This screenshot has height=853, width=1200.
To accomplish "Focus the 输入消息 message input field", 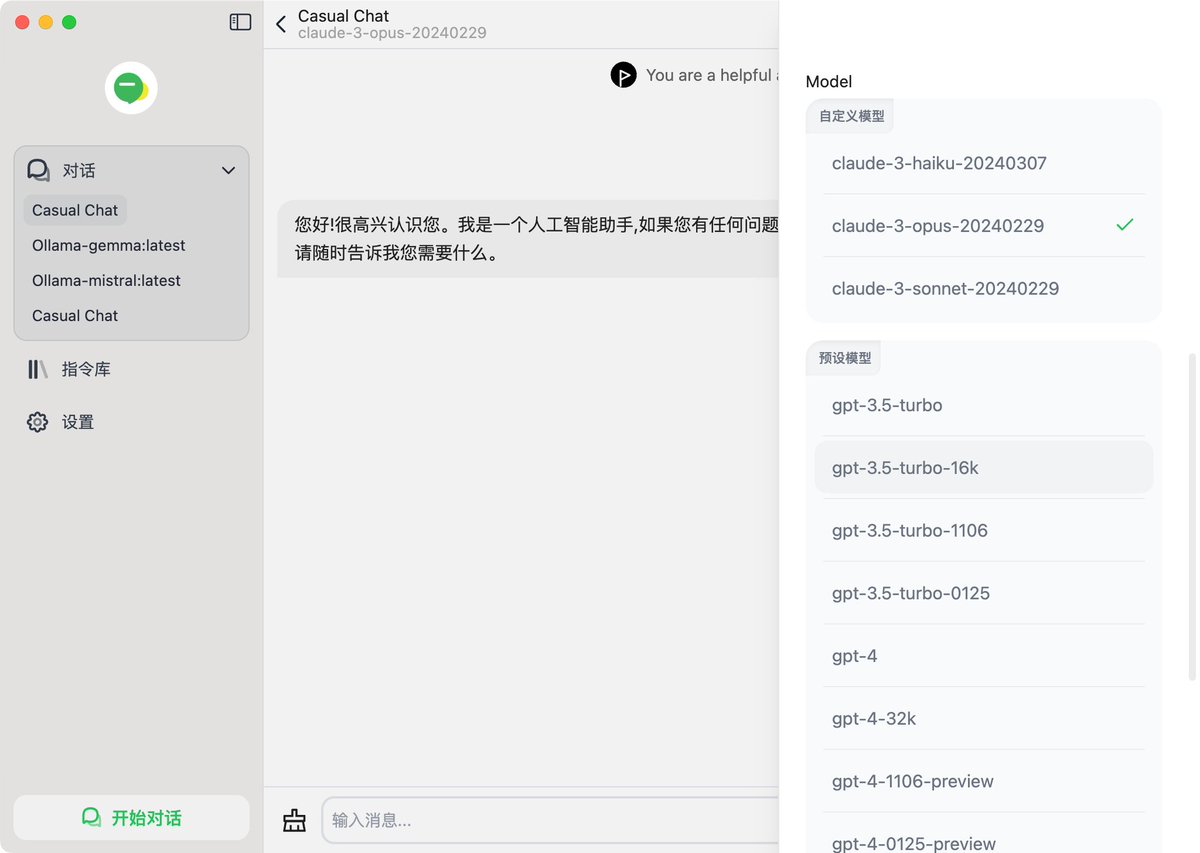I will coord(550,820).
